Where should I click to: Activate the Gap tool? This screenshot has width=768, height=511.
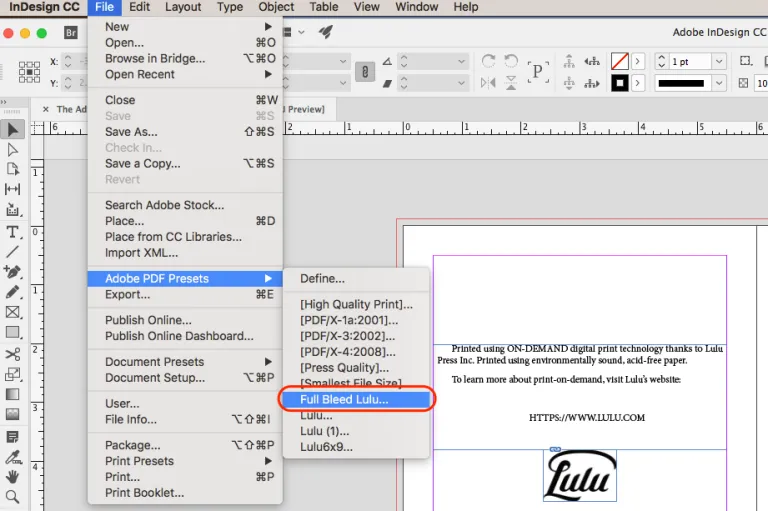pyautogui.click(x=13, y=189)
